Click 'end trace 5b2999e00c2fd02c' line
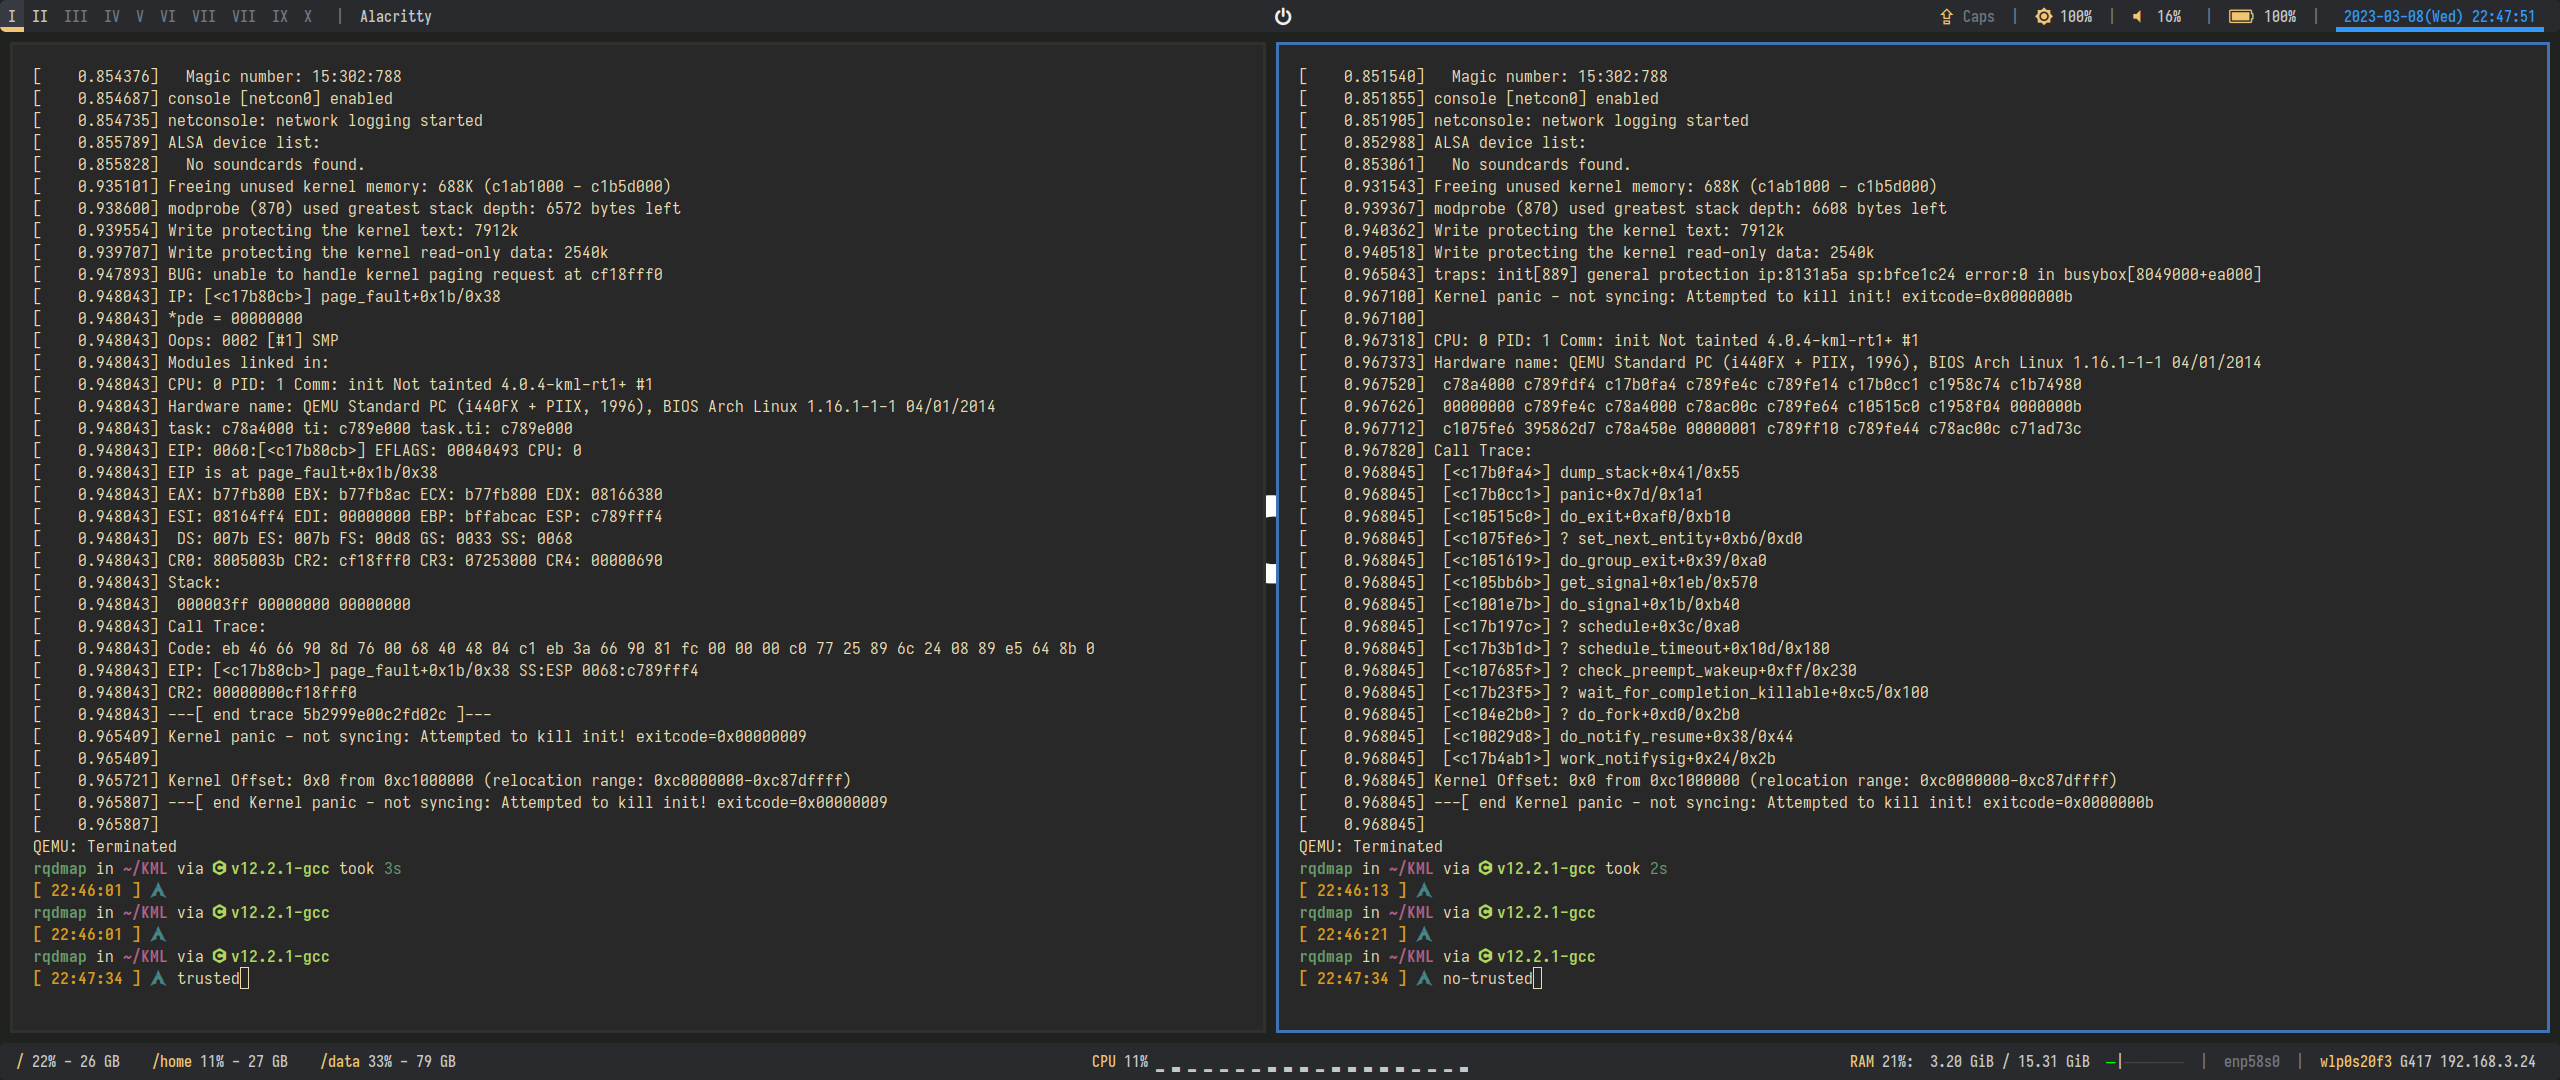The height and width of the screenshot is (1080, 2560). click(262, 714)
